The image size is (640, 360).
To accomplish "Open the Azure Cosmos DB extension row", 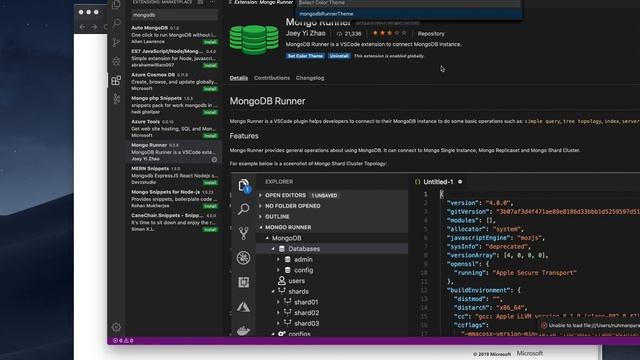I will point(174,82).
